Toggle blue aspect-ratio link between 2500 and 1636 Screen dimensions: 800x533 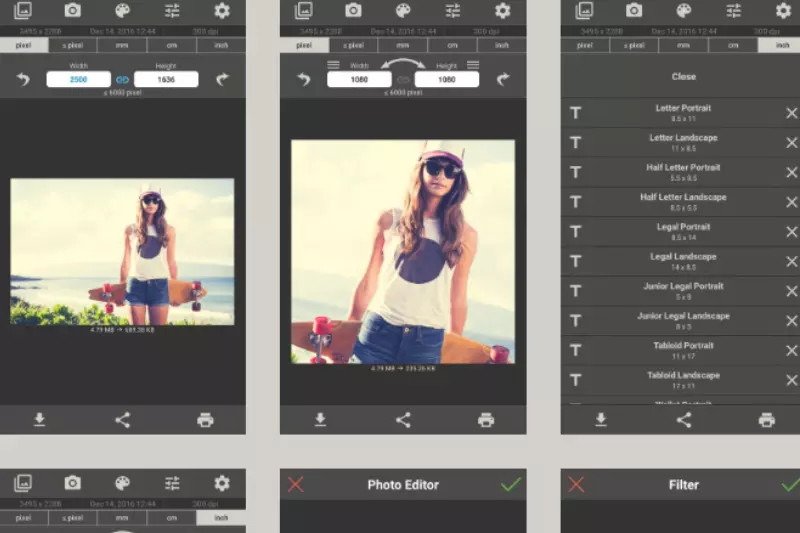point(122,80)
